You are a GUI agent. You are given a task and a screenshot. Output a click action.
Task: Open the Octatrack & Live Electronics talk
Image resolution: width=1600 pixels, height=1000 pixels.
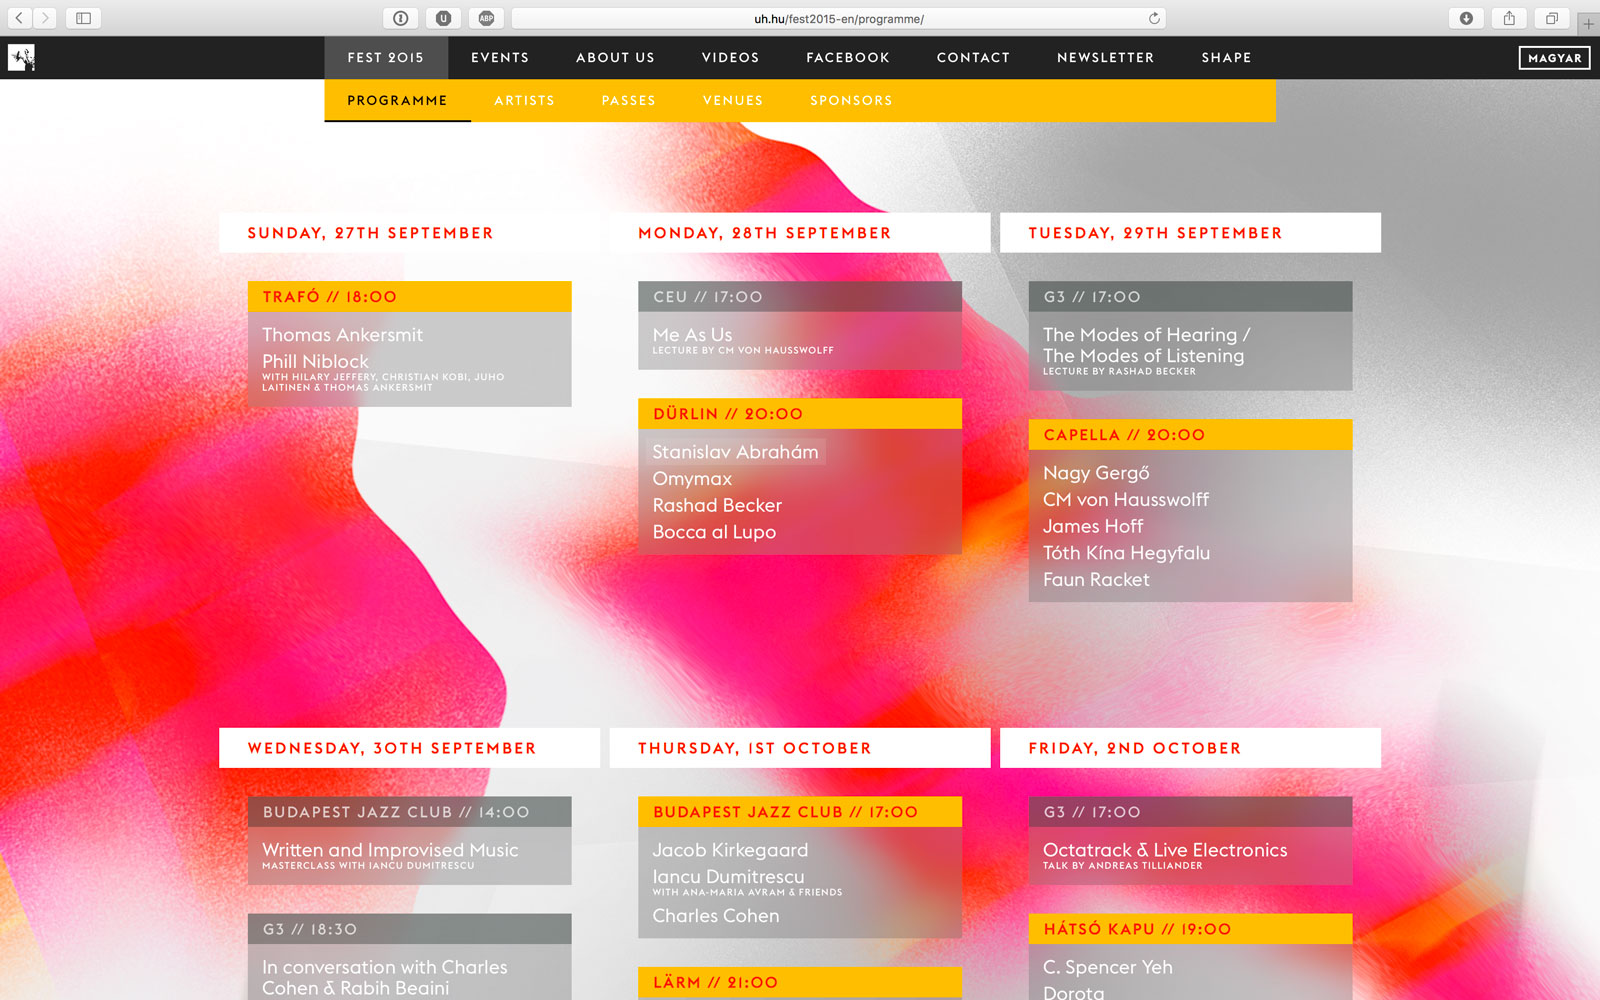click(x=1164, y=850)
